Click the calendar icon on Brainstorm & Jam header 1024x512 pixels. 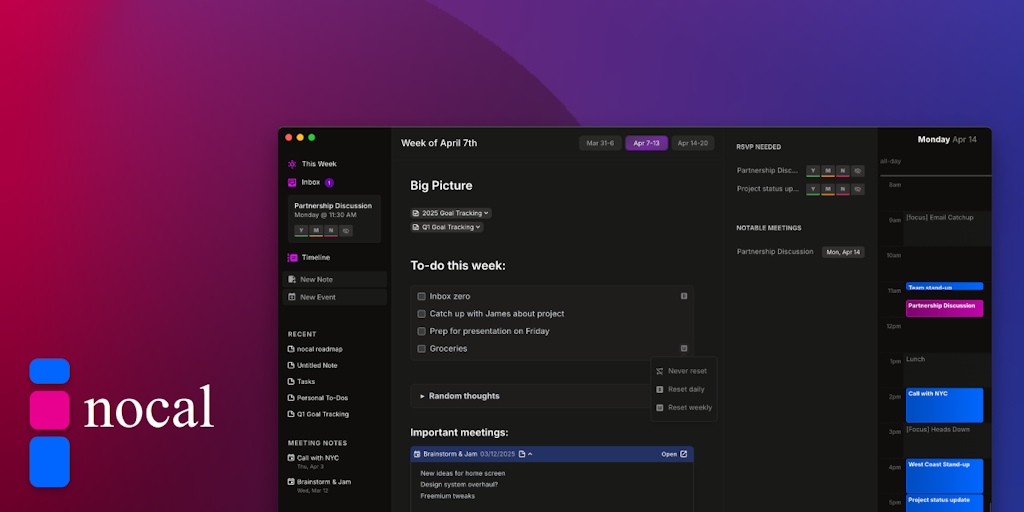click(417, 454)
